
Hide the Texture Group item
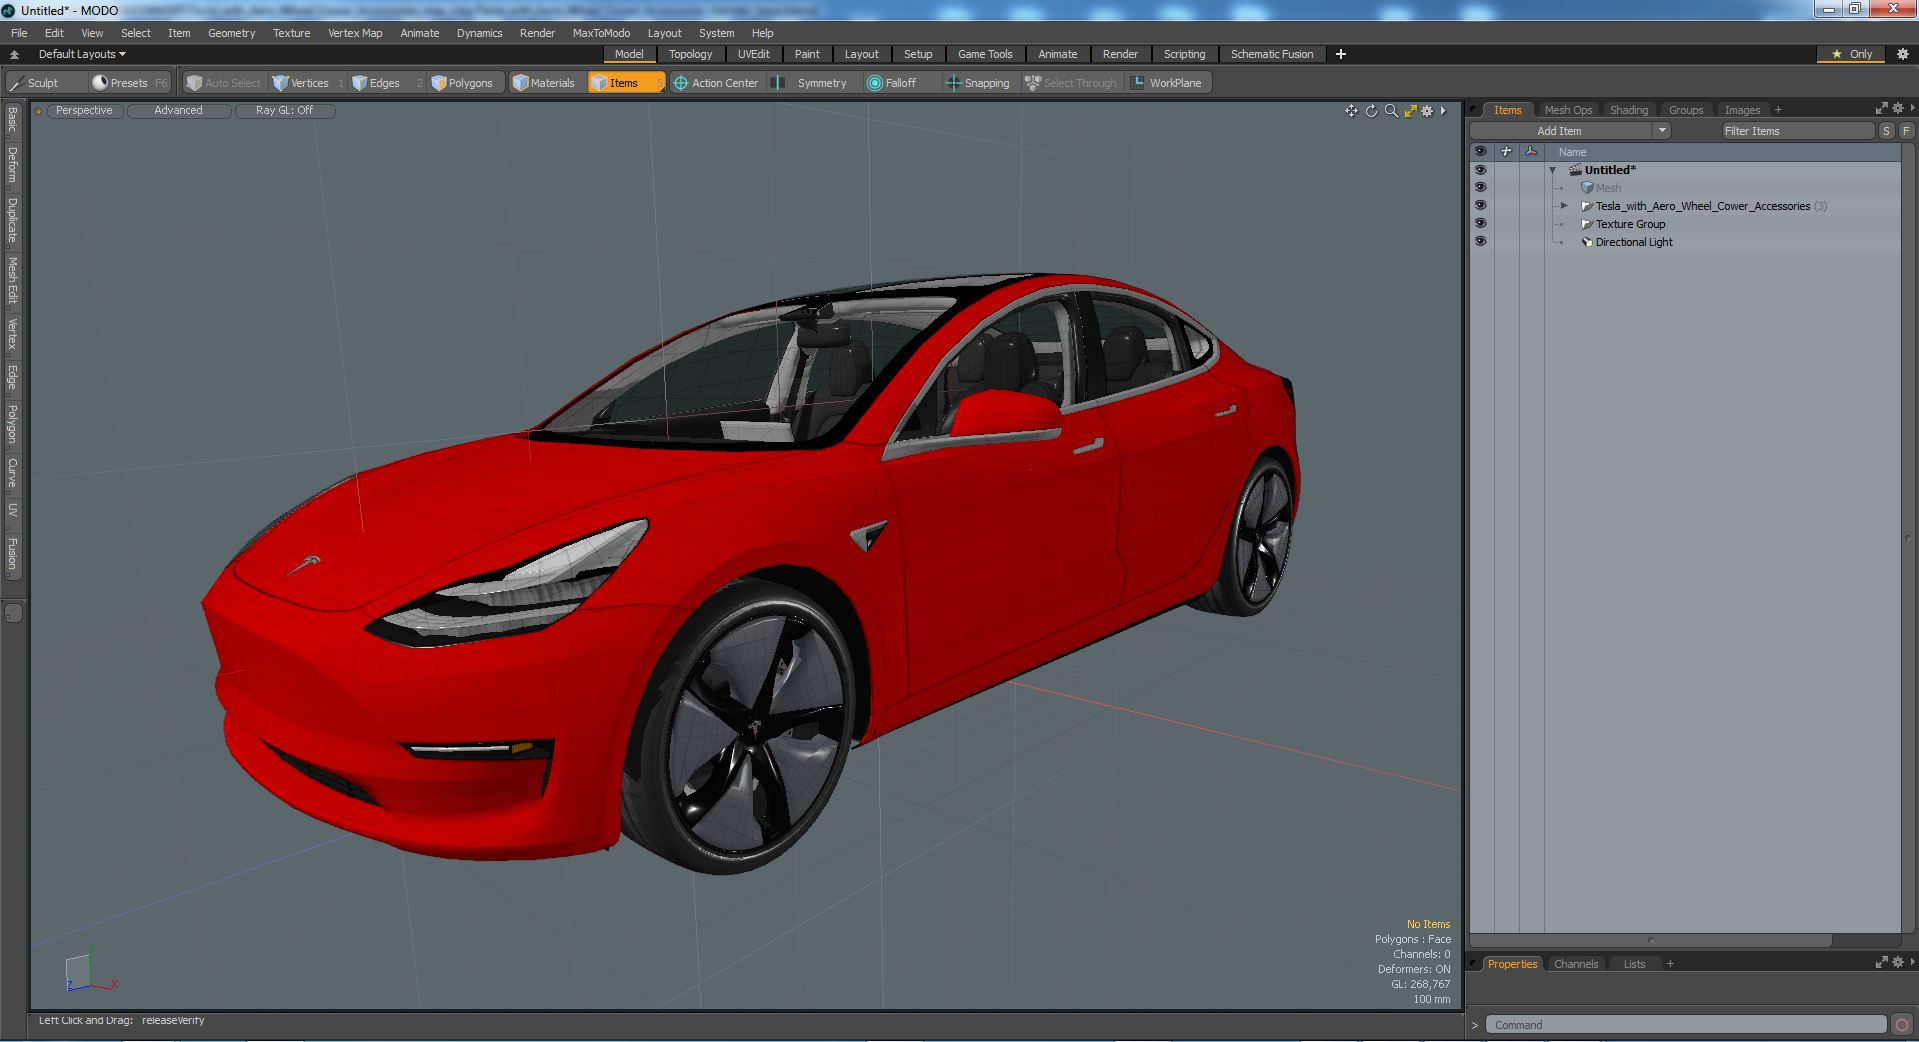coord(1480,224)
